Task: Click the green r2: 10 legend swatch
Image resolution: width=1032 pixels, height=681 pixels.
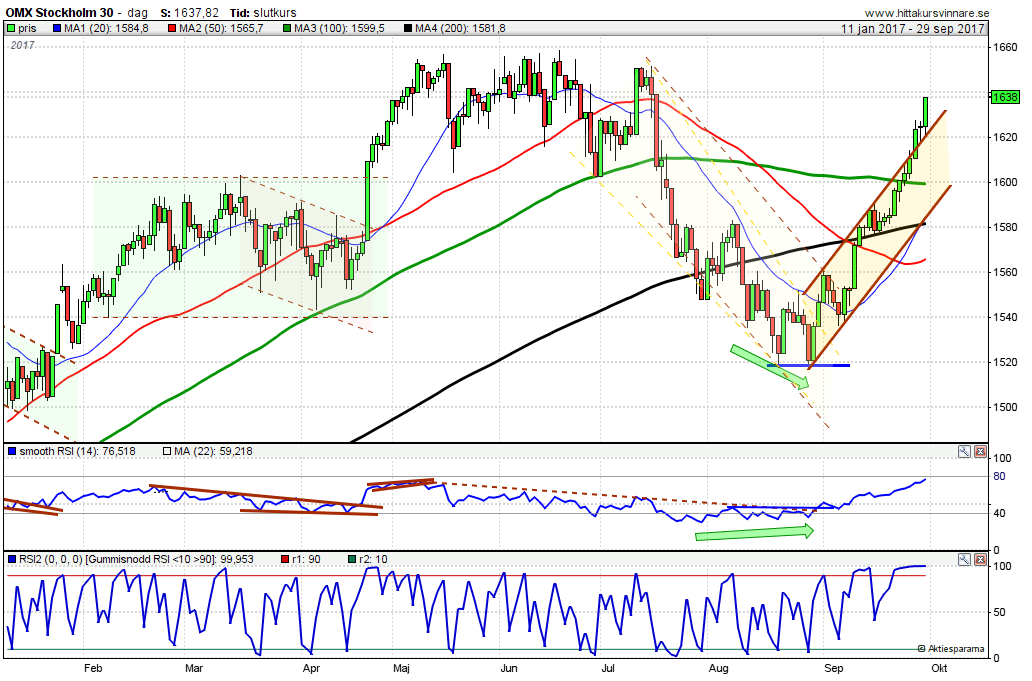Action: pos(351,559)
